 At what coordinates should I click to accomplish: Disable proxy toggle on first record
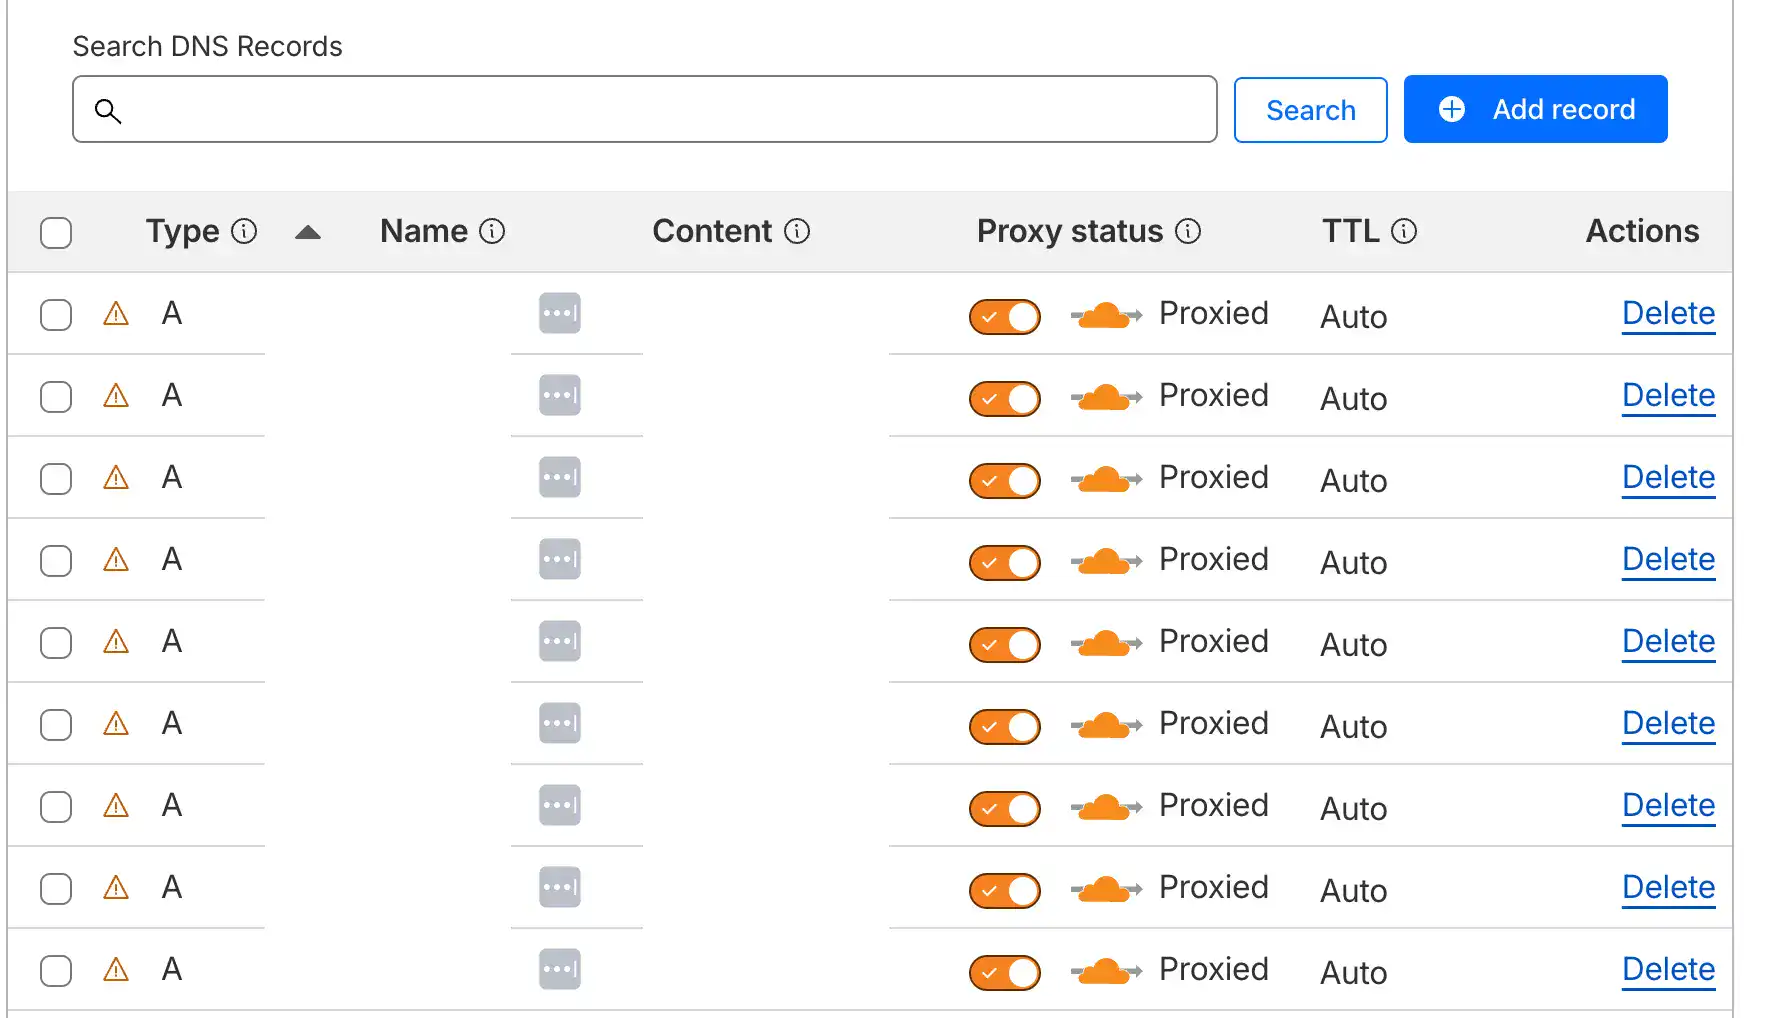pyautogui.click(x=1005, y=317)
